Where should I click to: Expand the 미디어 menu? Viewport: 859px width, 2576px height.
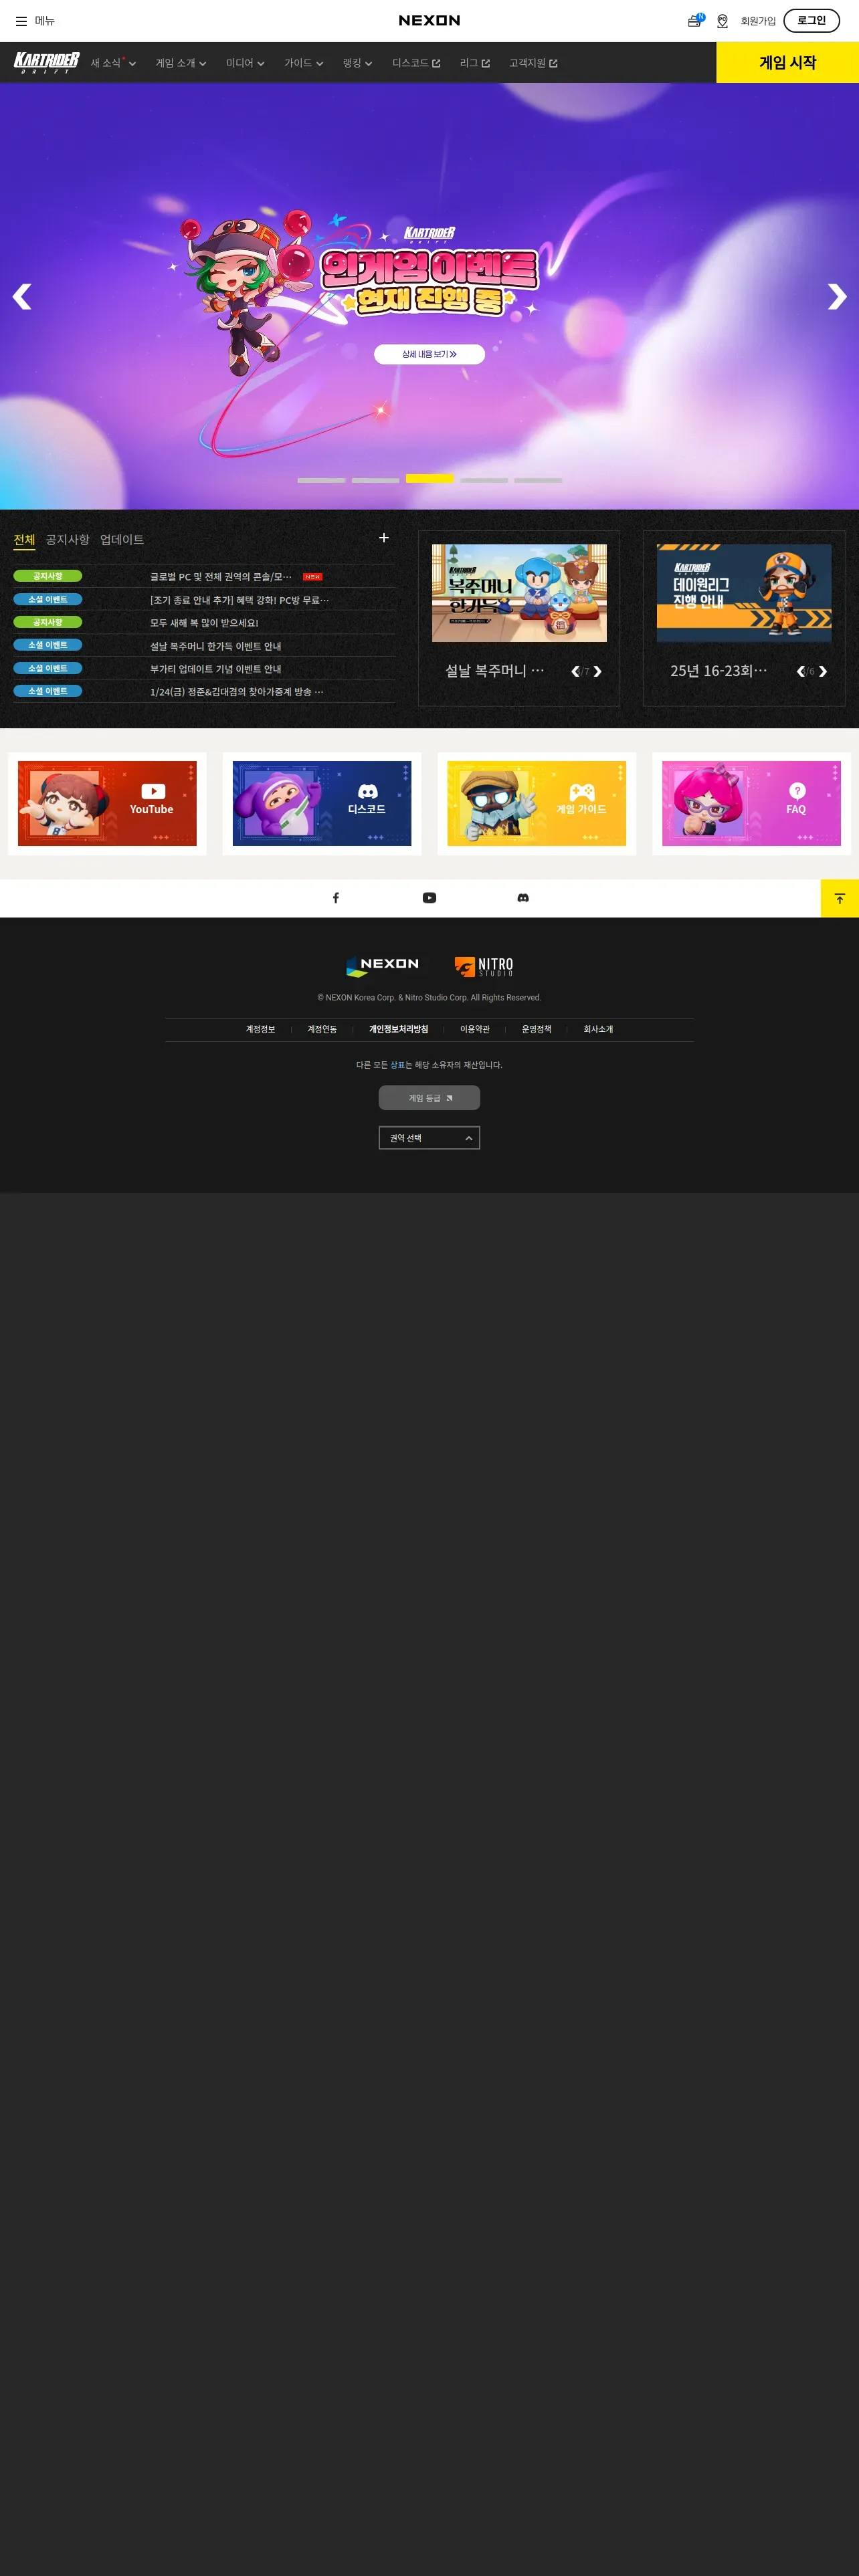tap(245, 63)
